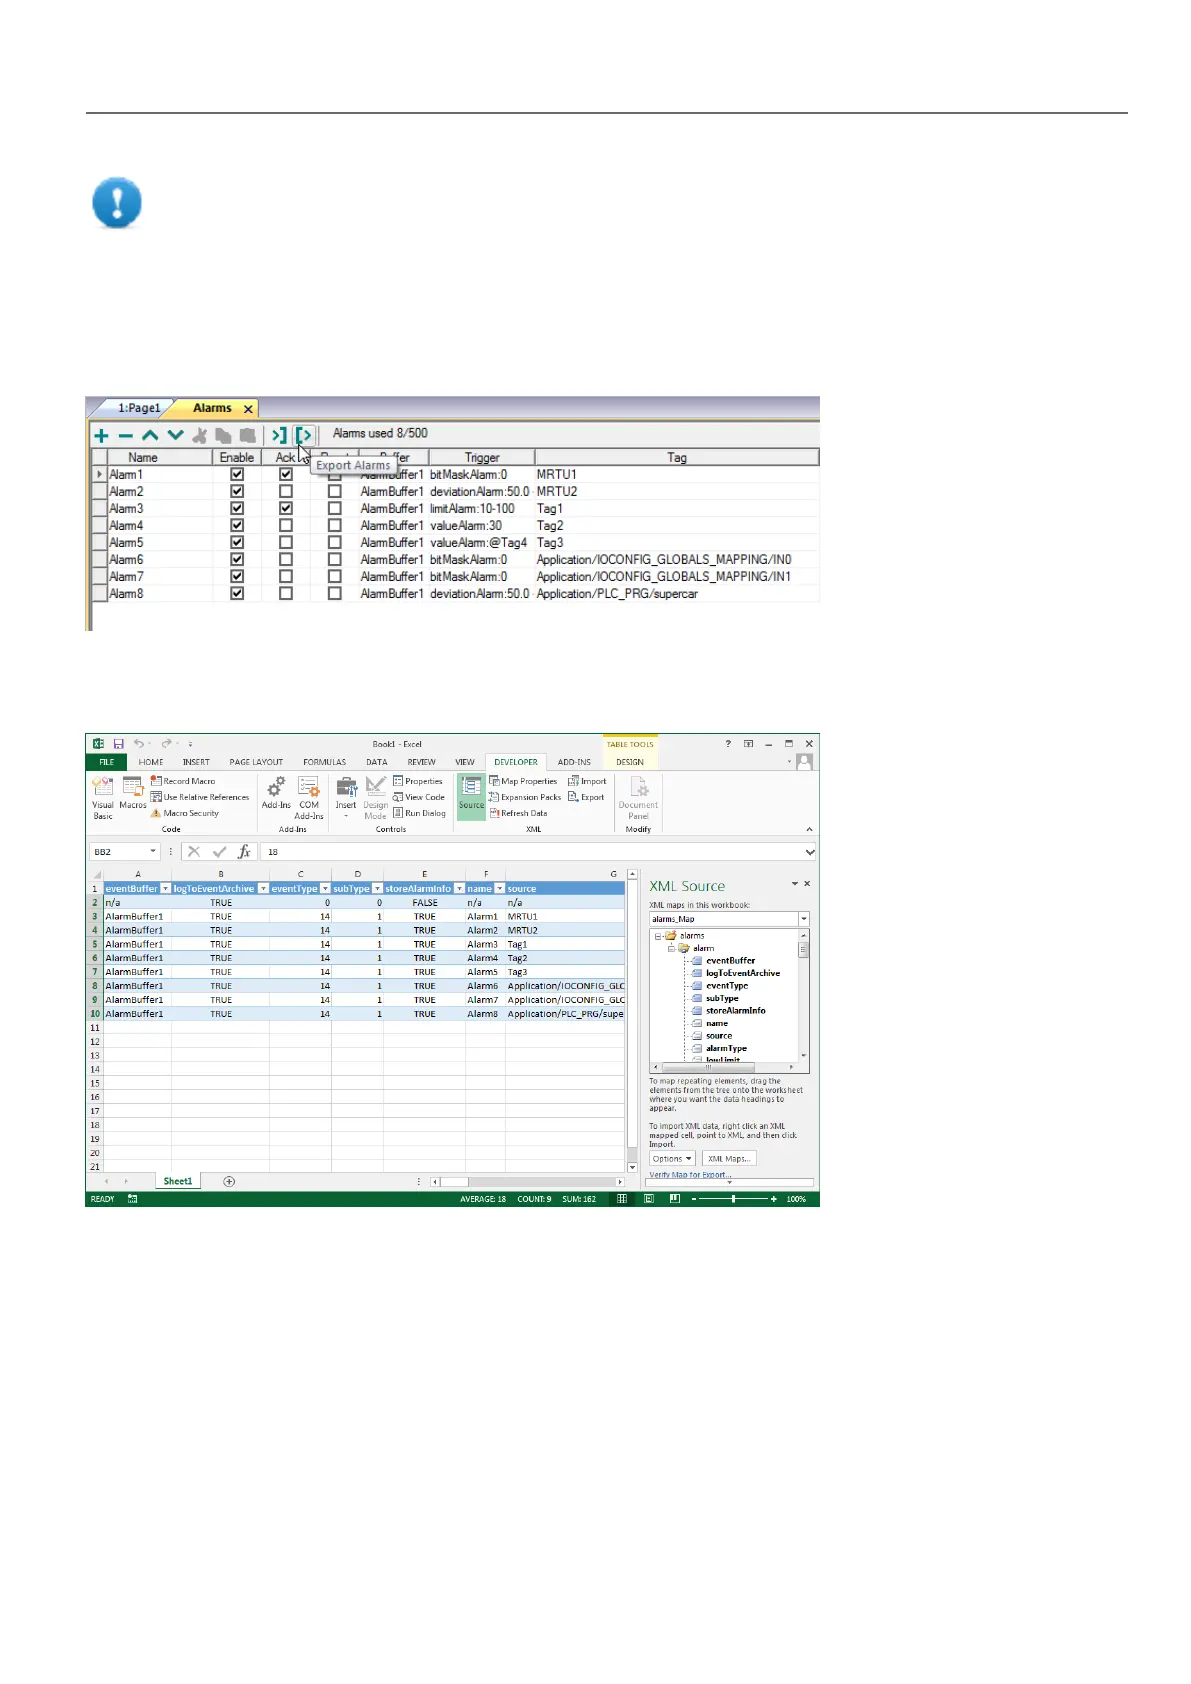Screen dimensions: 1191x1684
Task: Switch to the DATA ribbon tab
Action: (377, 762)
